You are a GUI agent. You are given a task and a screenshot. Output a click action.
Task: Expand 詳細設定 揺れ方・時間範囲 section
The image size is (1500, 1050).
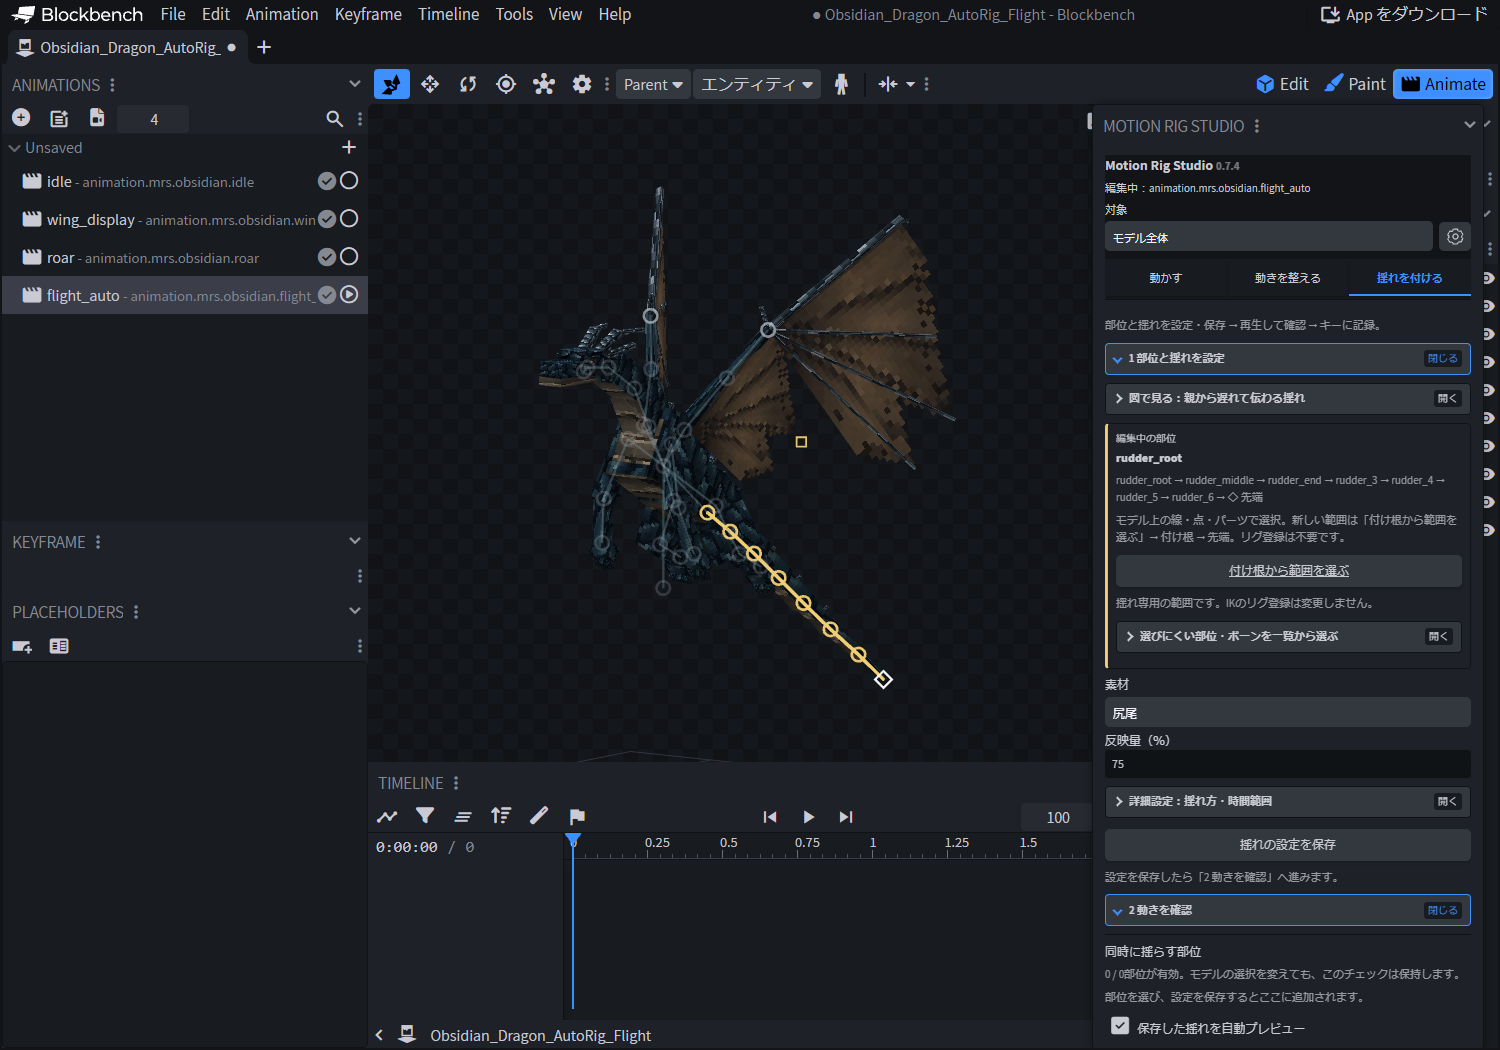[x=1288, y=801]
